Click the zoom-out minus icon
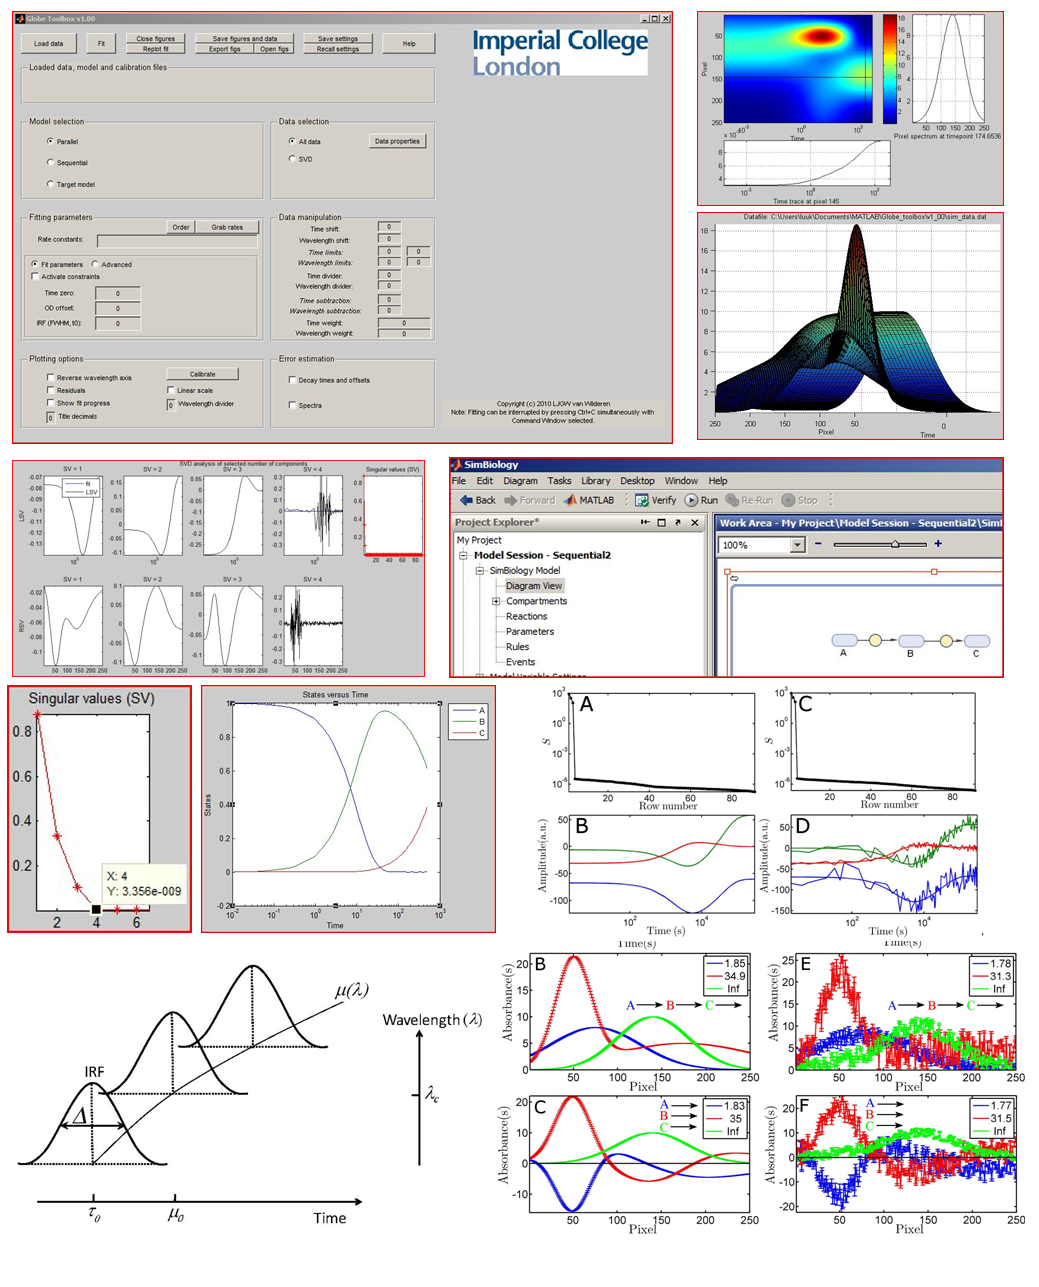The image size is (1039, 1287). click(x=818, y=544)
